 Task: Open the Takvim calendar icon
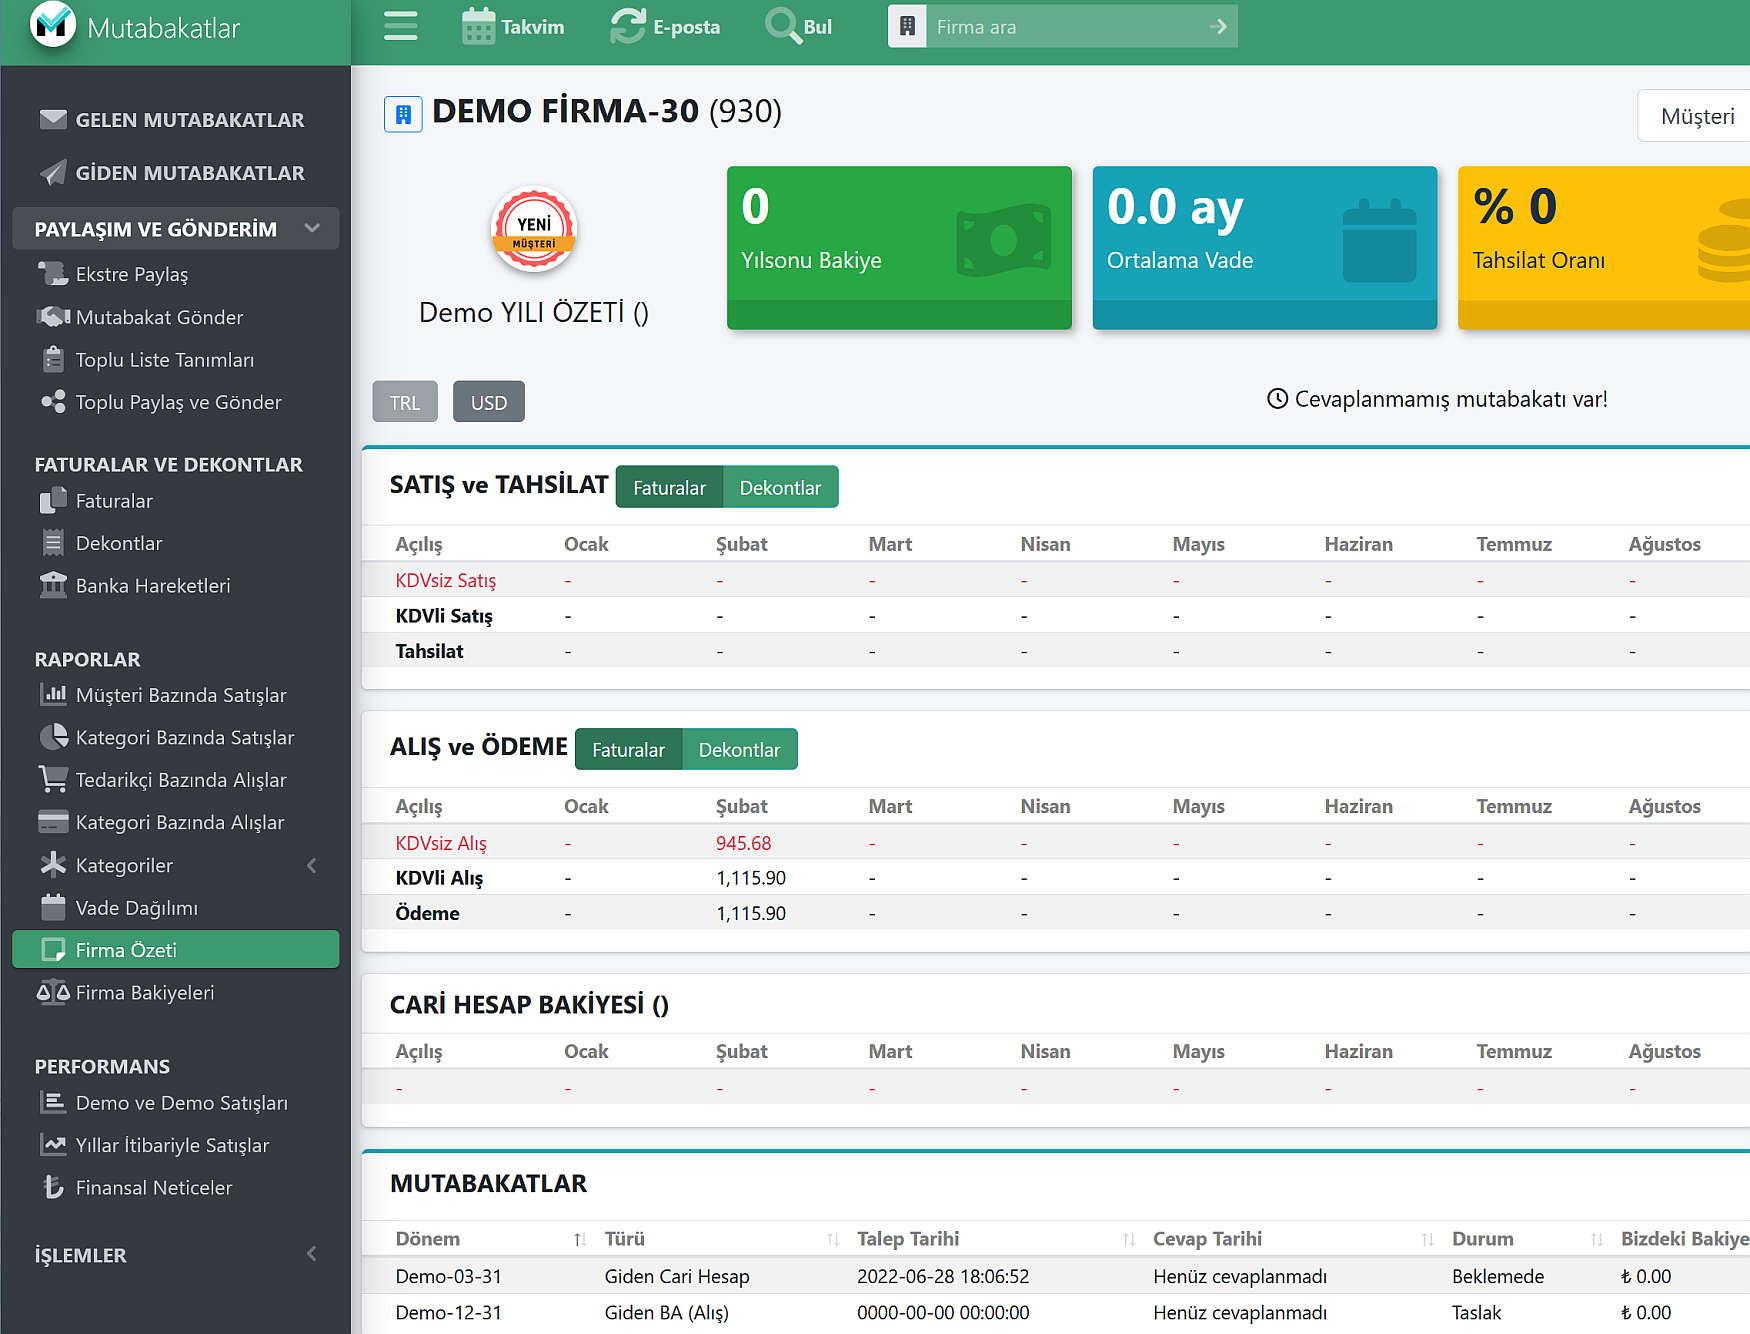click(478, 26)
